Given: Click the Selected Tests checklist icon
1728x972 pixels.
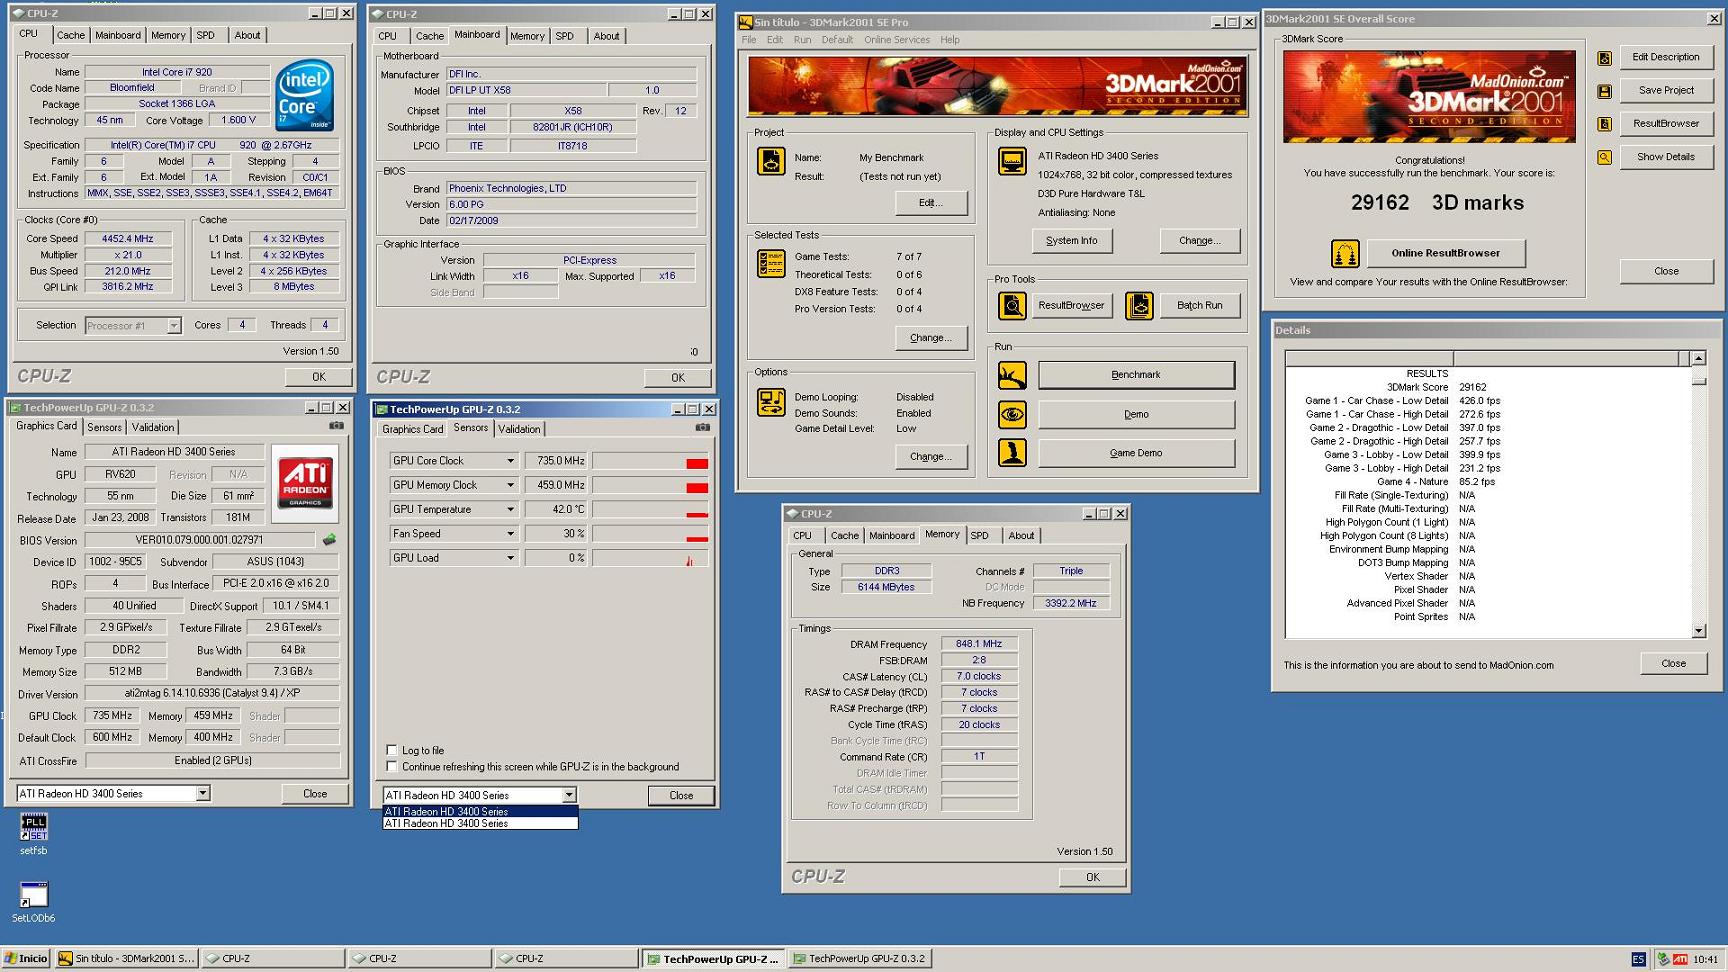Looking at the screenshot, I should click(x=771, y=264).
